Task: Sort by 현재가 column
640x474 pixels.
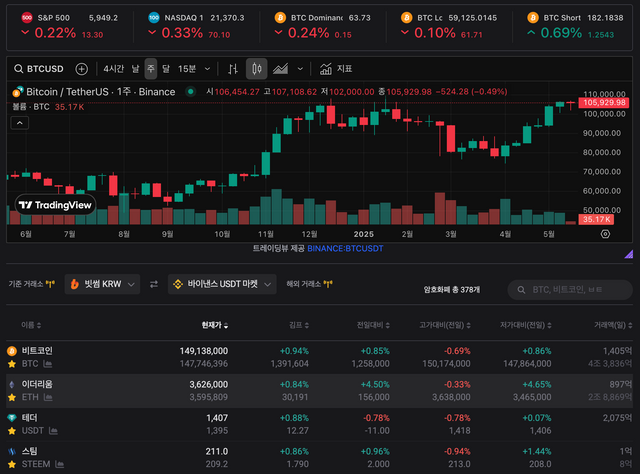Action: [215, 325]
